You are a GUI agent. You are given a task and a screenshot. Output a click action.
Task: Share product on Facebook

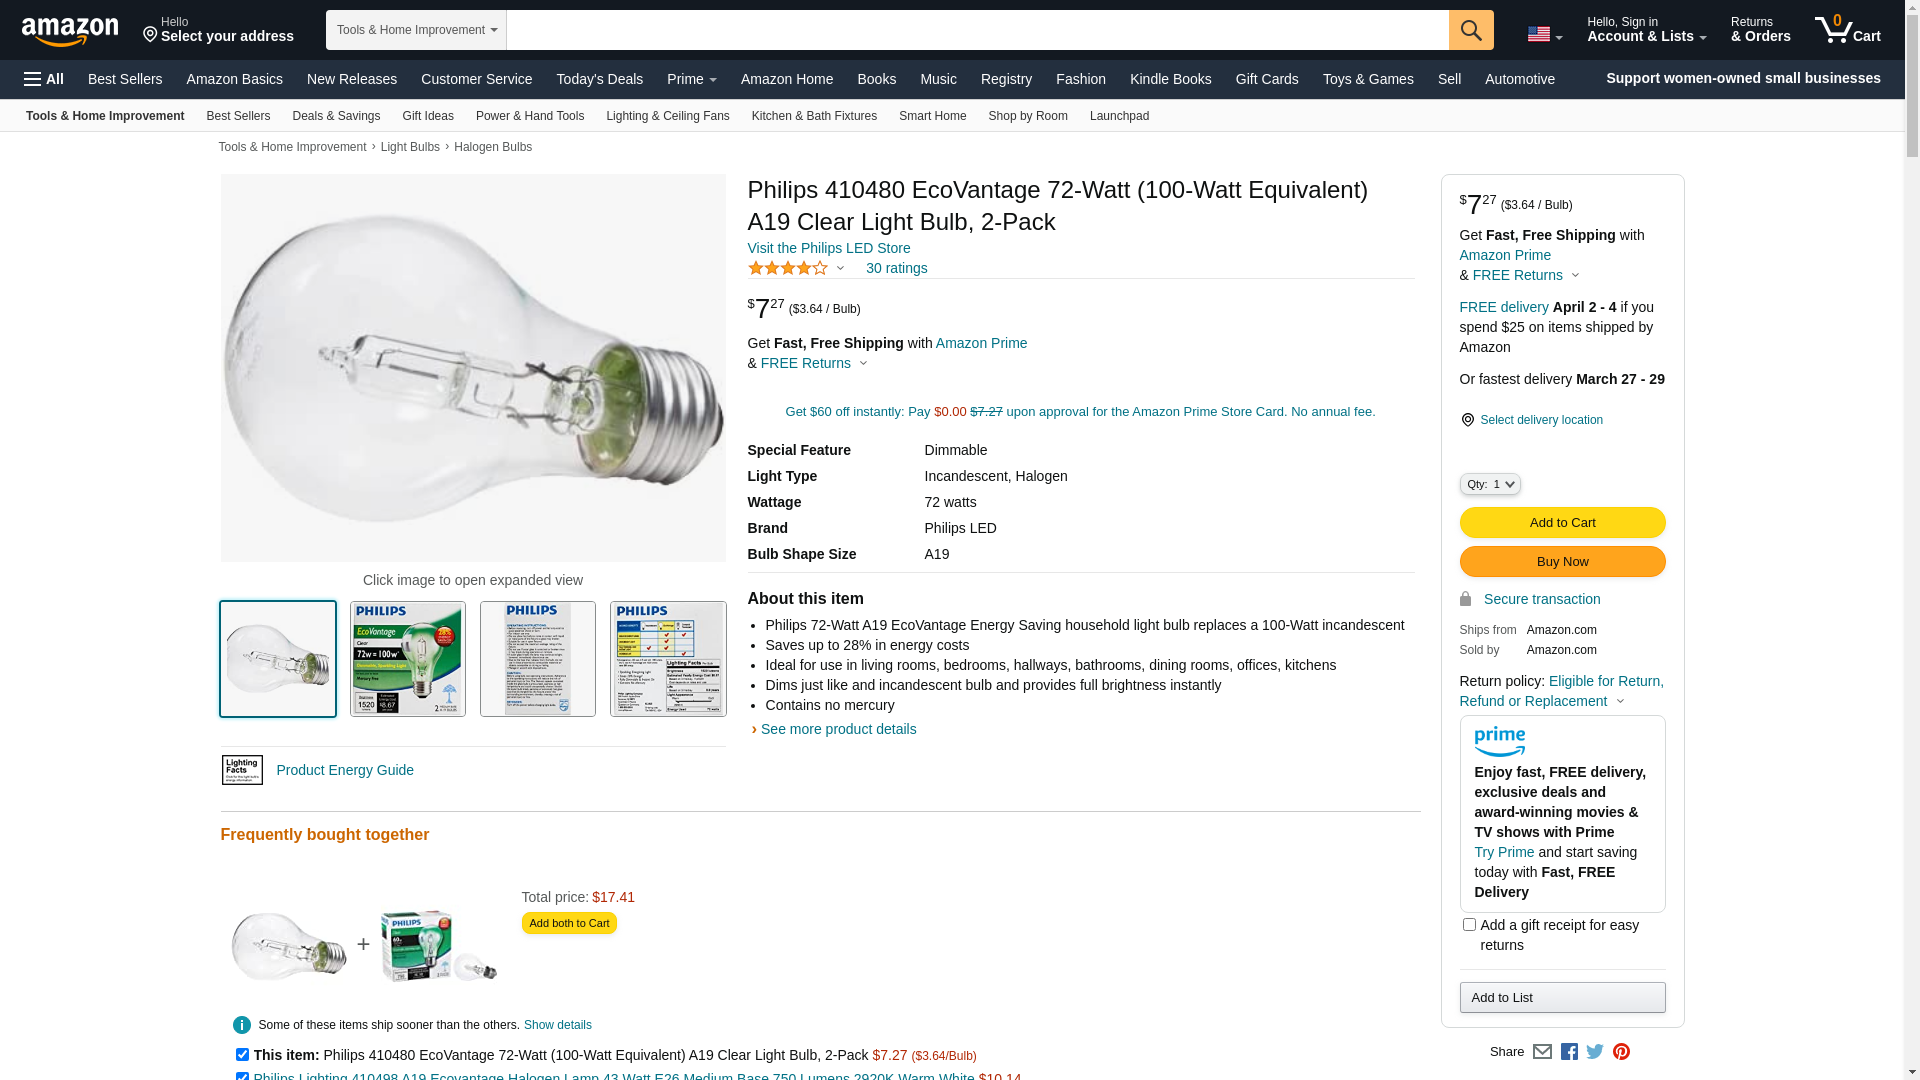(x=1569, y=1052)
